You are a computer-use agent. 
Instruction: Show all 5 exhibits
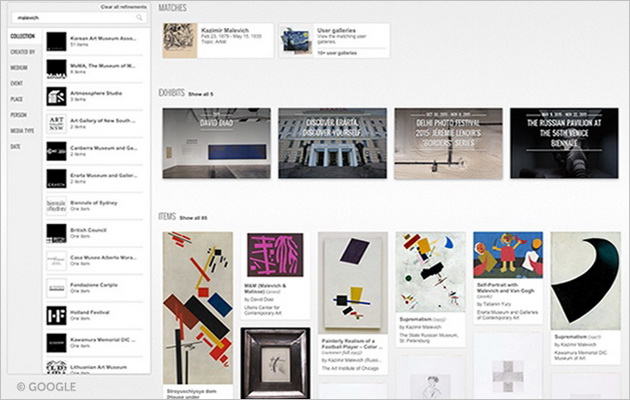tap(201, 94)
